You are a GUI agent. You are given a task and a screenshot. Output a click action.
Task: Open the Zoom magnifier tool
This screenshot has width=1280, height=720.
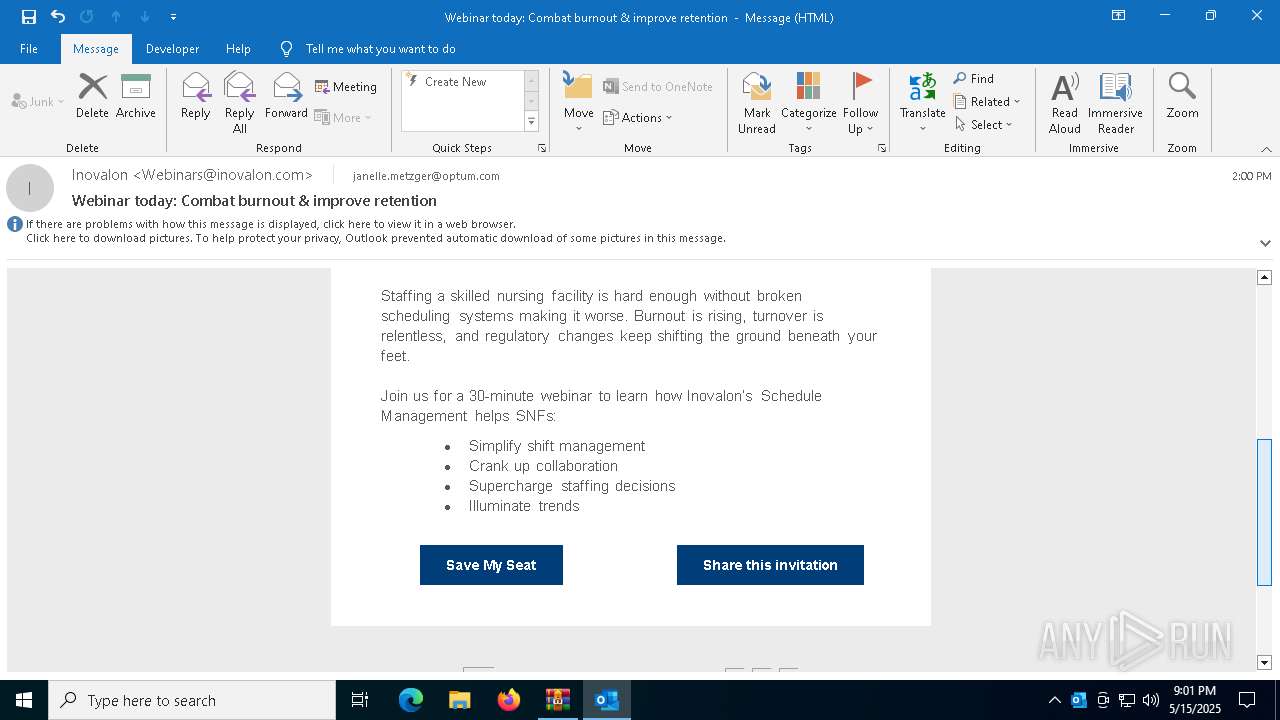pos(1182,96)
